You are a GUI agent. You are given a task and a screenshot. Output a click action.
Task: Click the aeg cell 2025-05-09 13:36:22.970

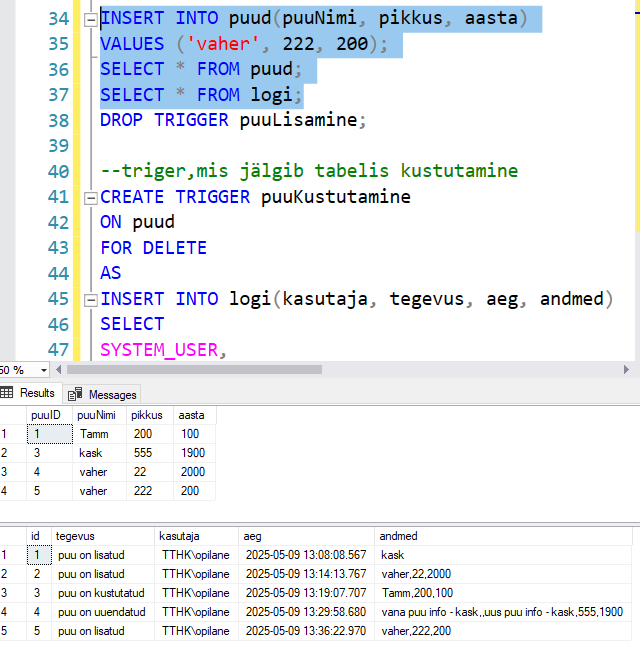pyautogui.click(x=306, y=630)
